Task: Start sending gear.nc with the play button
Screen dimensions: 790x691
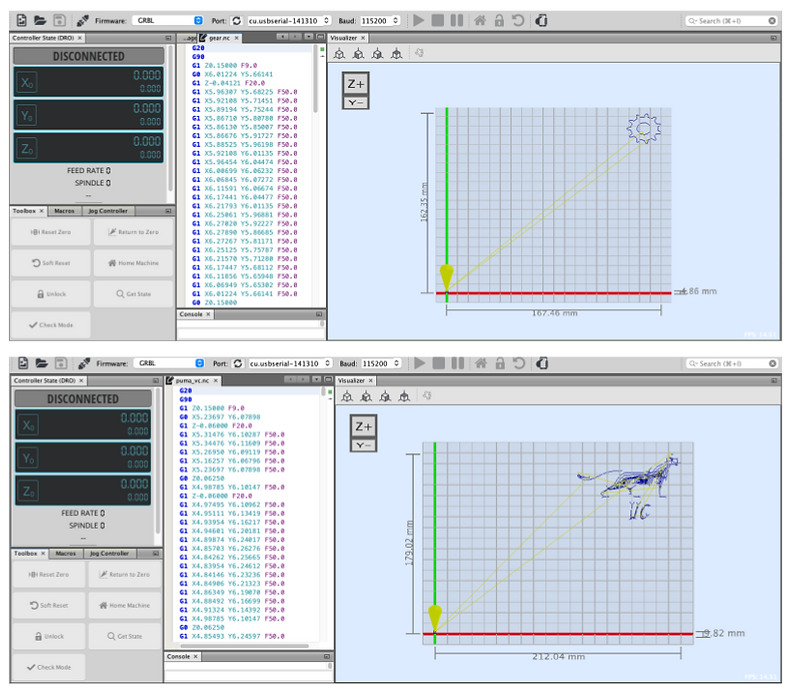Action: click(418, 21)
